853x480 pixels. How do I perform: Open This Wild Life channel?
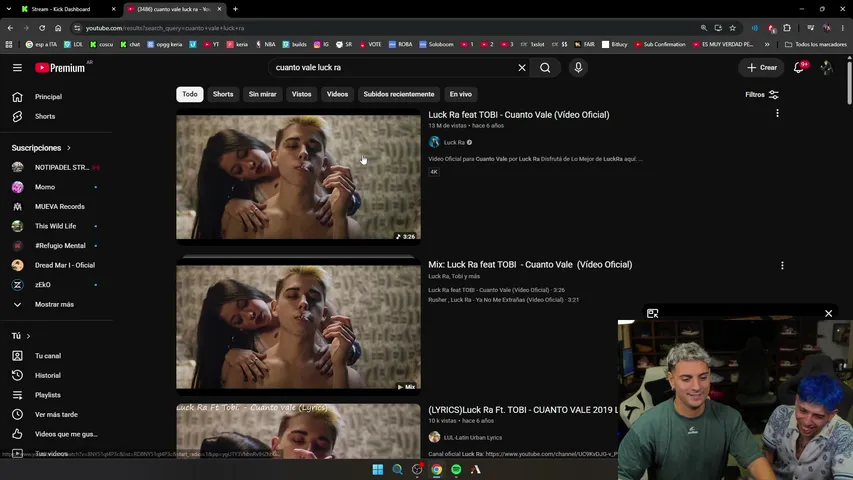pyautogui.click(x=57, y=226)
